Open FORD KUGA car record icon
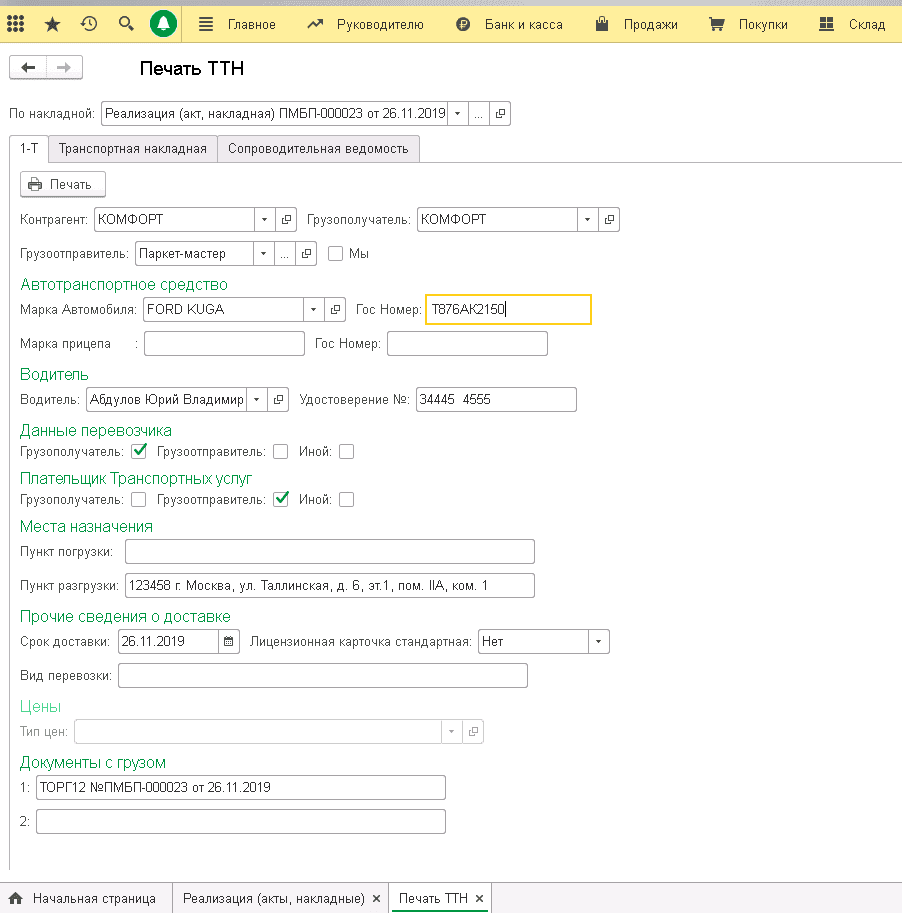The image size is (902, 913). (x=335, y=309)
